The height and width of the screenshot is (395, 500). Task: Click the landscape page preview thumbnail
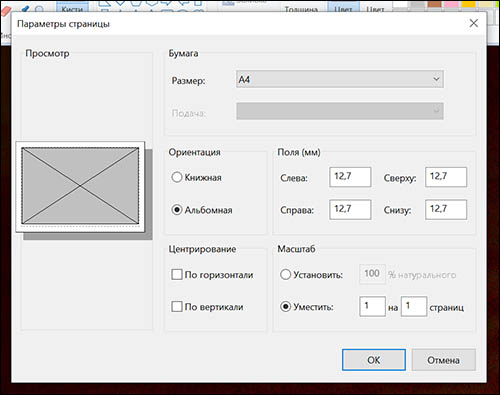tap(80, 187)
